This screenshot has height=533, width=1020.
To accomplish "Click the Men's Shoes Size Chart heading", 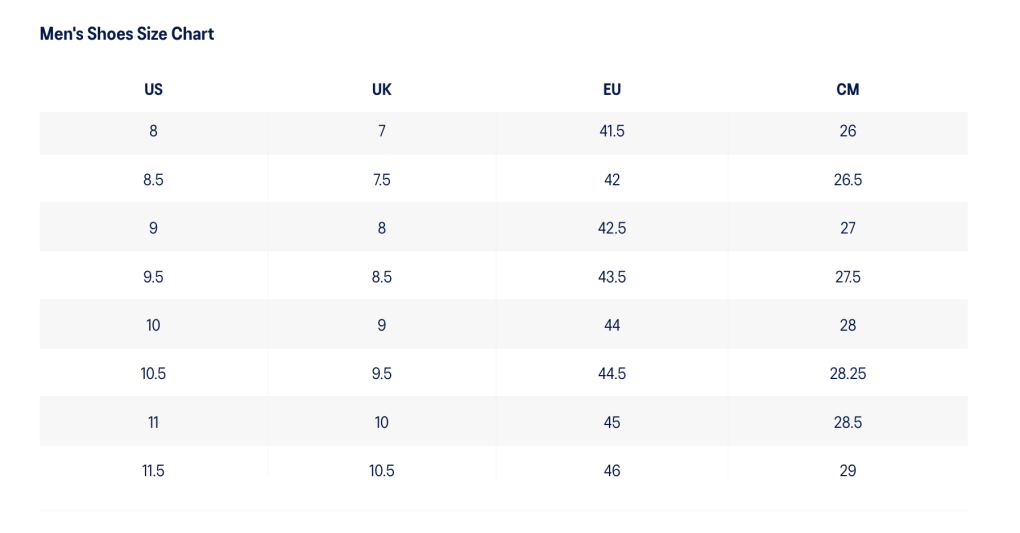I will click(x=127, y=34).
